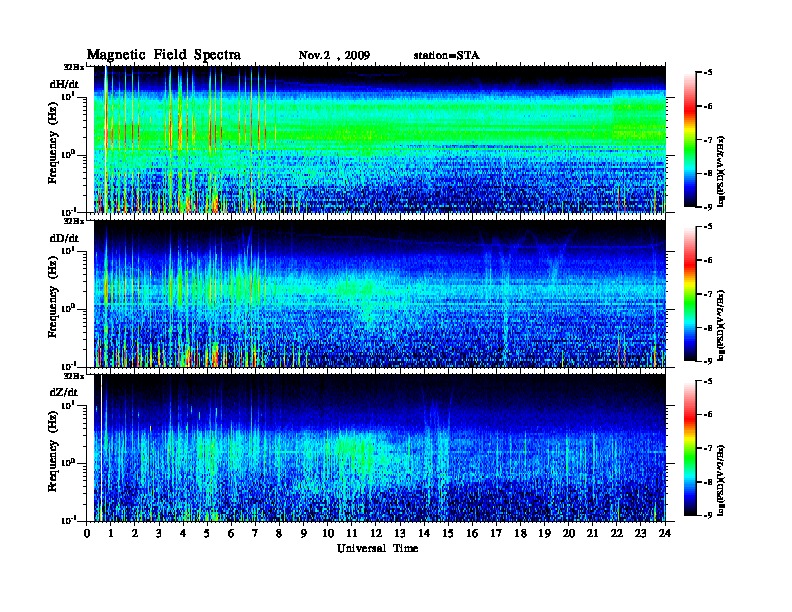Screen dimensions: 792x612
Task: Click the hour 20 tick label on the time axis
Action: pos(569,533)
